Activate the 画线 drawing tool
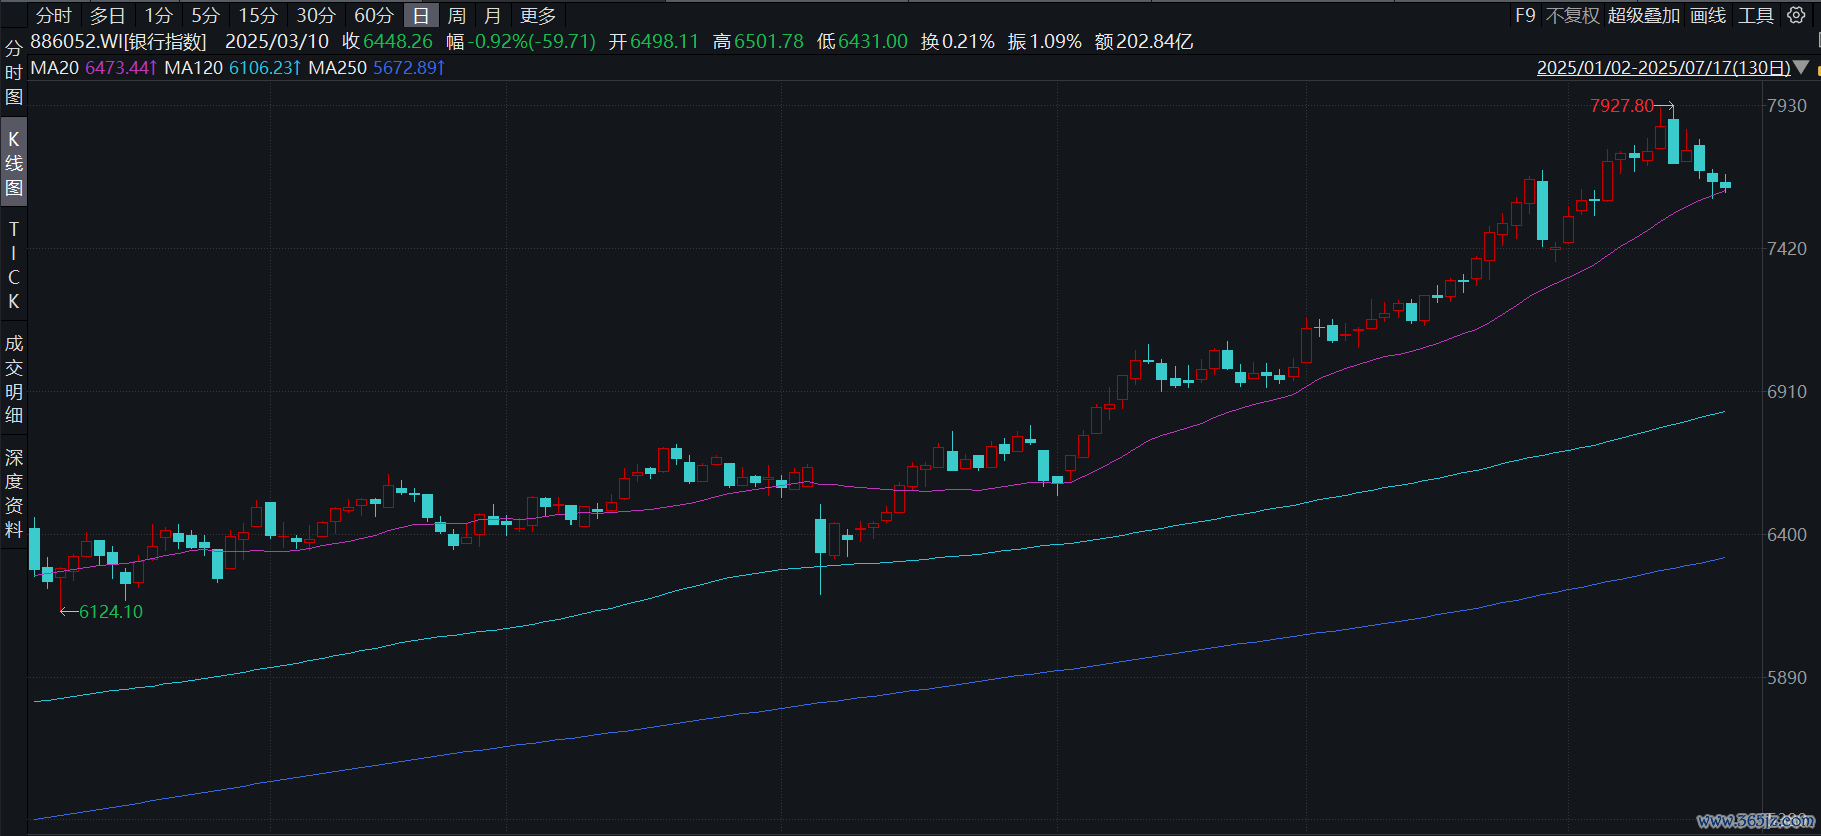Image resolution: width=1821 pixels, height=836 pixels. [1708, 15]
